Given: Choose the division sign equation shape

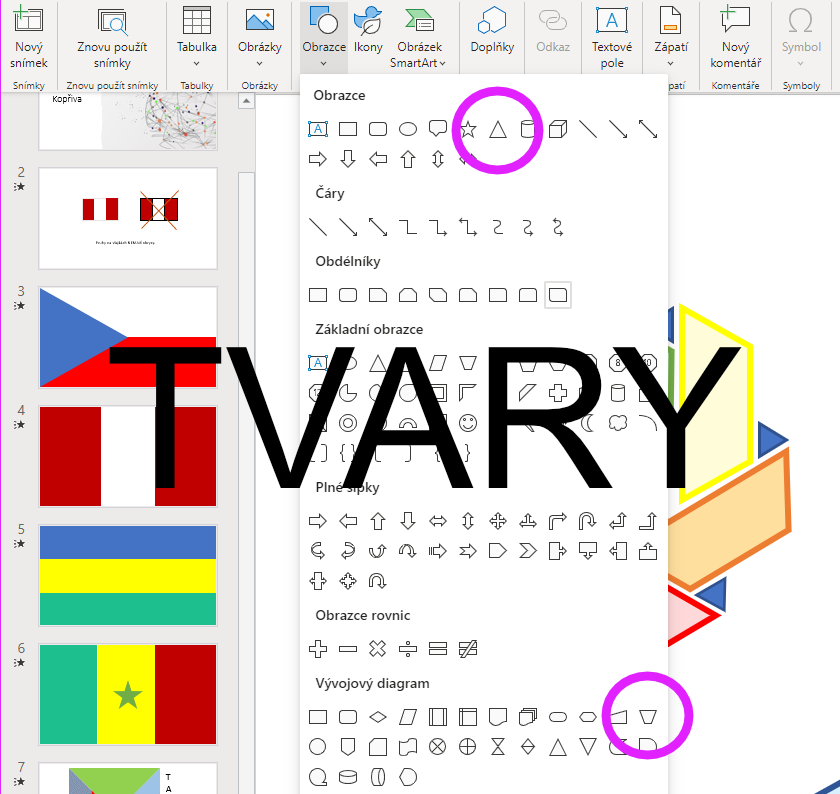Looking at the screenshot, I should [x=407, y=649].
